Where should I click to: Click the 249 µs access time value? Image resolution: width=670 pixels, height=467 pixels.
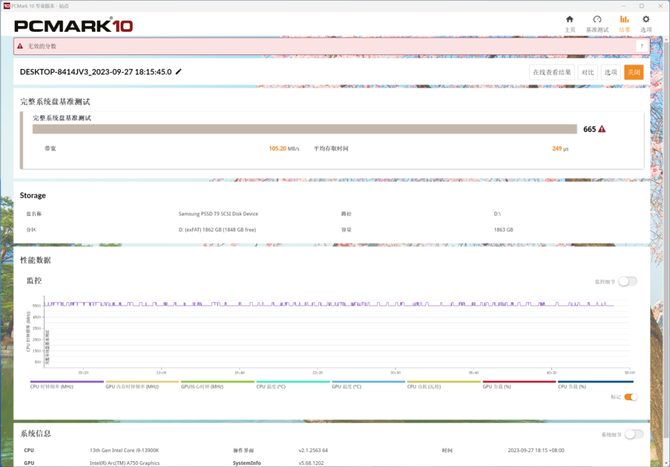560,149
